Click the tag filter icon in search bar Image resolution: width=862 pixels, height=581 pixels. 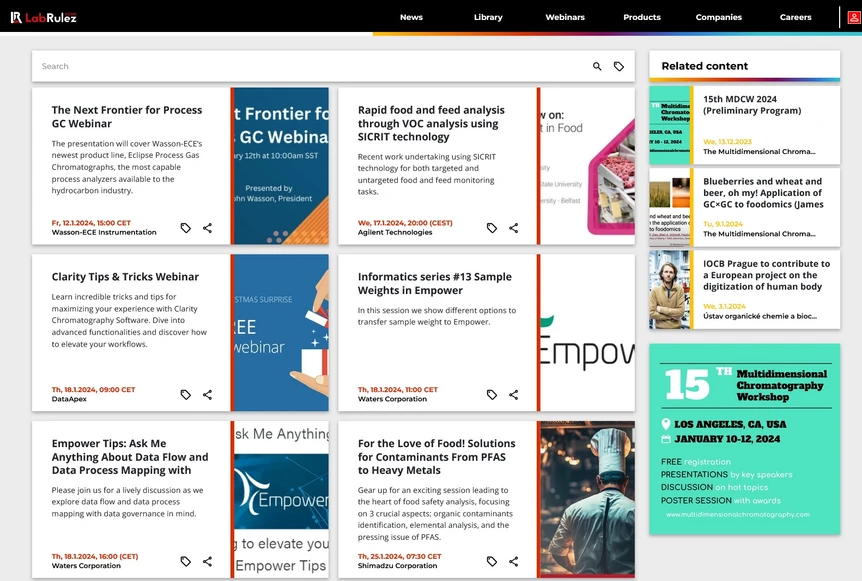[619, 67]
